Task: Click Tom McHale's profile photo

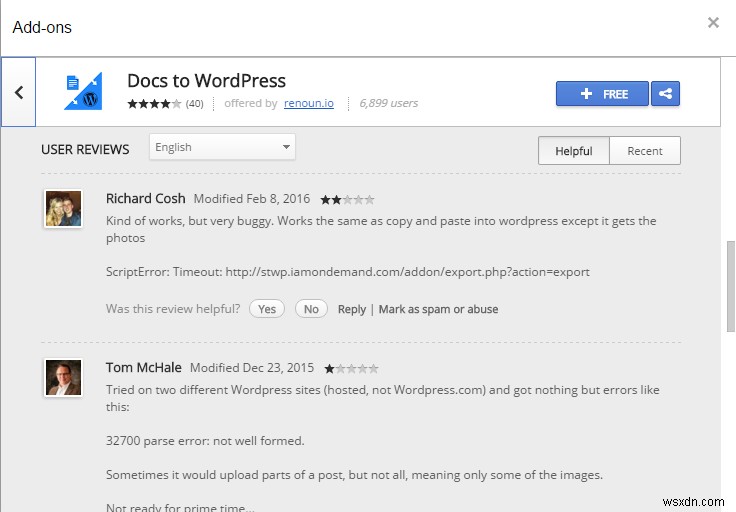Action: click(x=63, y=377)
